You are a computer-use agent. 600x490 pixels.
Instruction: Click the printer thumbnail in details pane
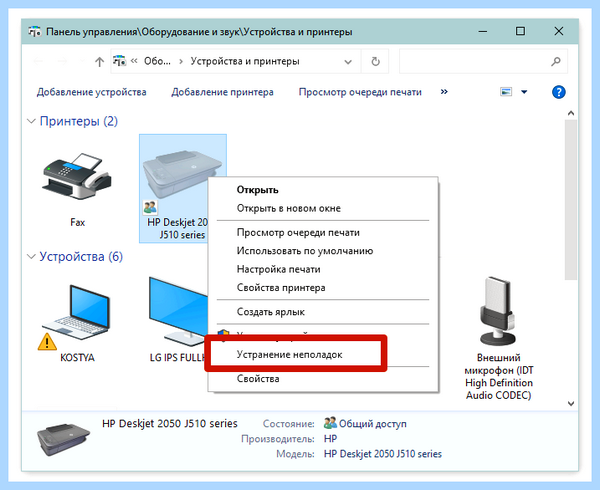(64, 439)
